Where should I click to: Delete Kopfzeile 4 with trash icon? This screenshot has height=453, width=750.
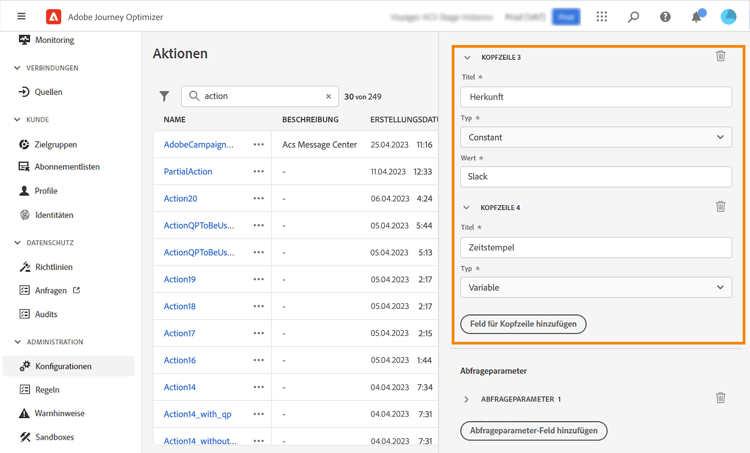tap(720, 207)
